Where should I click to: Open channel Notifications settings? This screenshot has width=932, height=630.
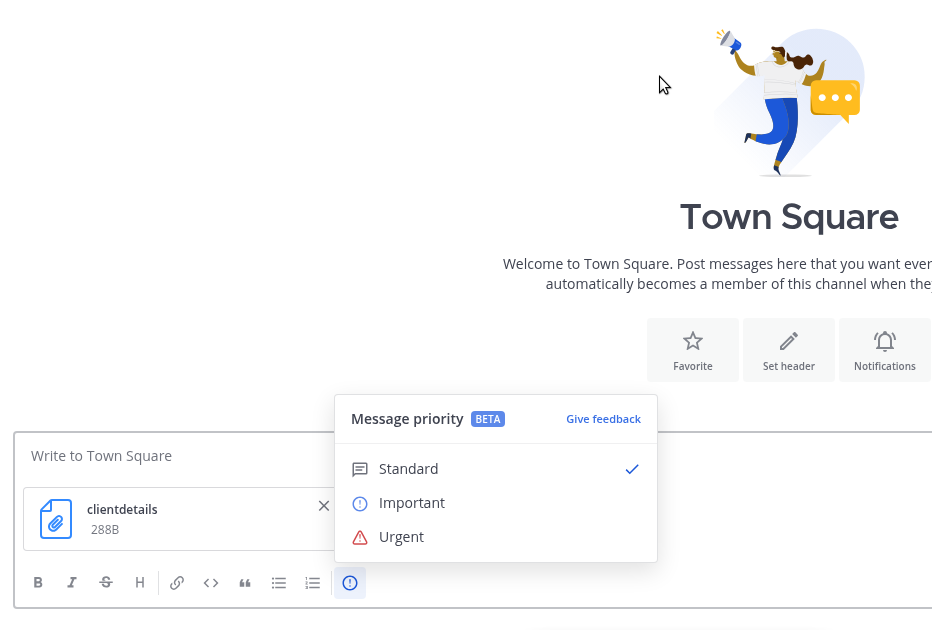click(884, 349)
